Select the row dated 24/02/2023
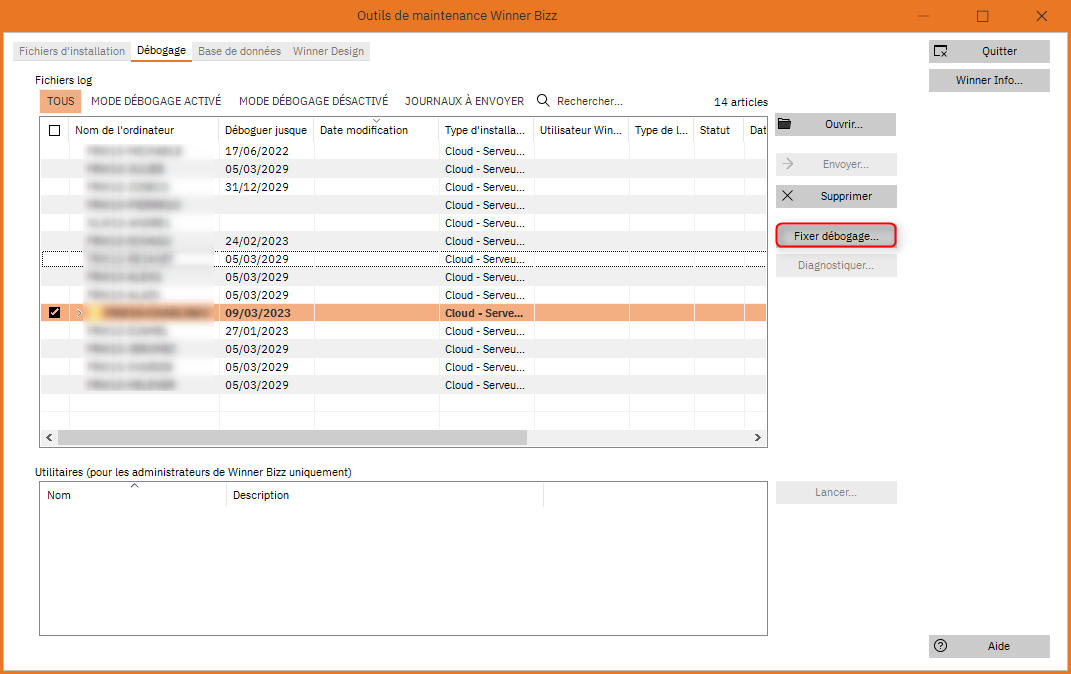Screen dimensions: 1071x674 click(403, 241)
